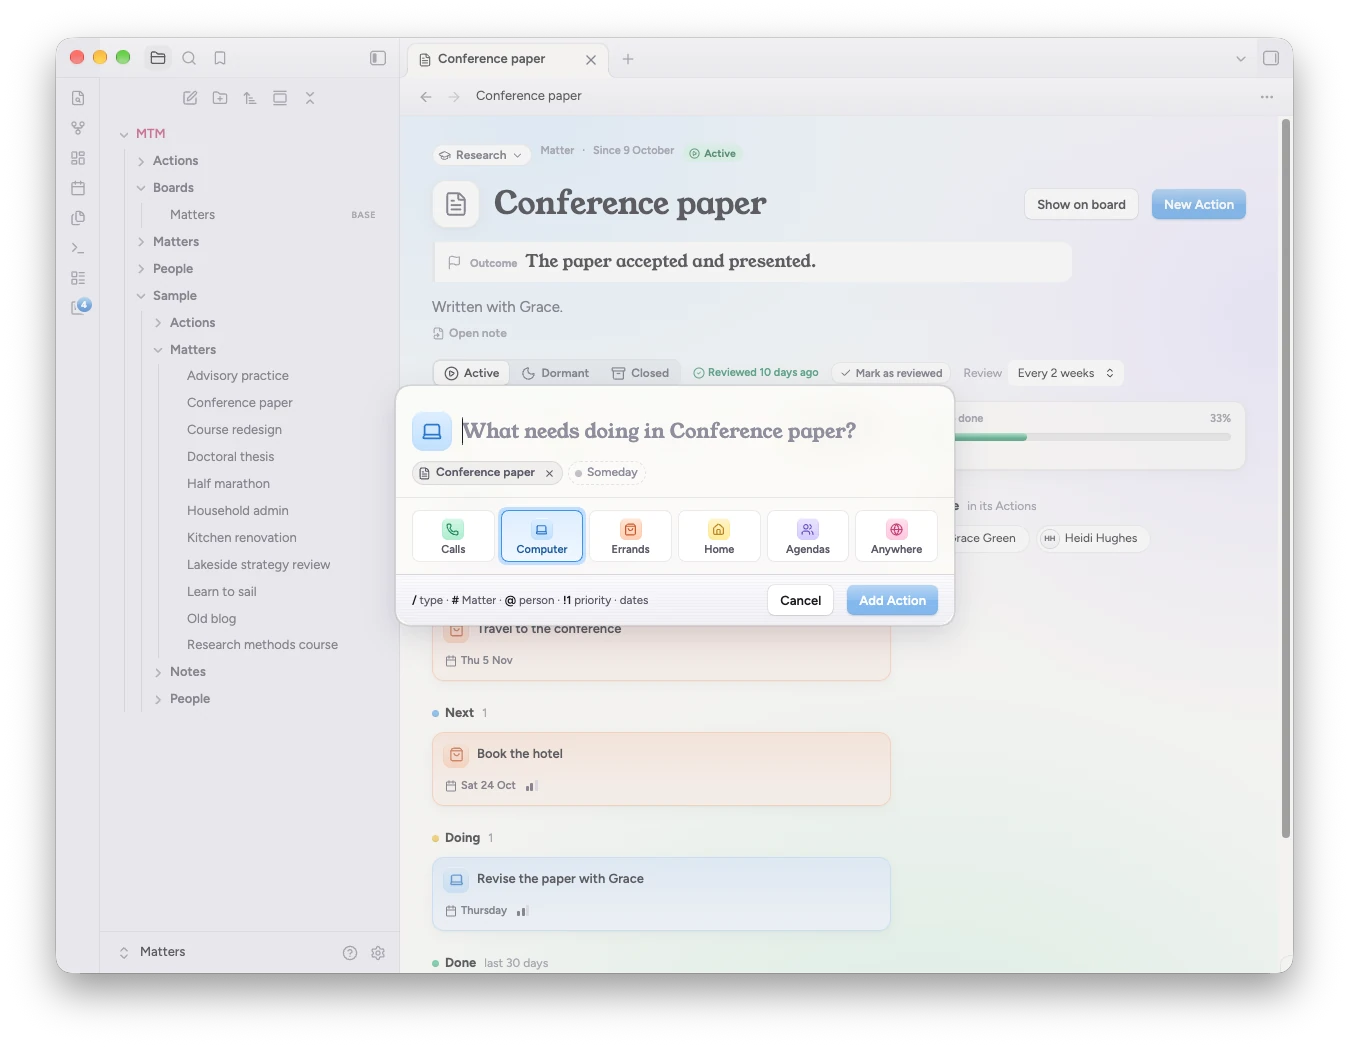Navigate back with the left arrow
This screenshot has height=1047, width=1349.
pyautogui.click(x=426, y=97)
